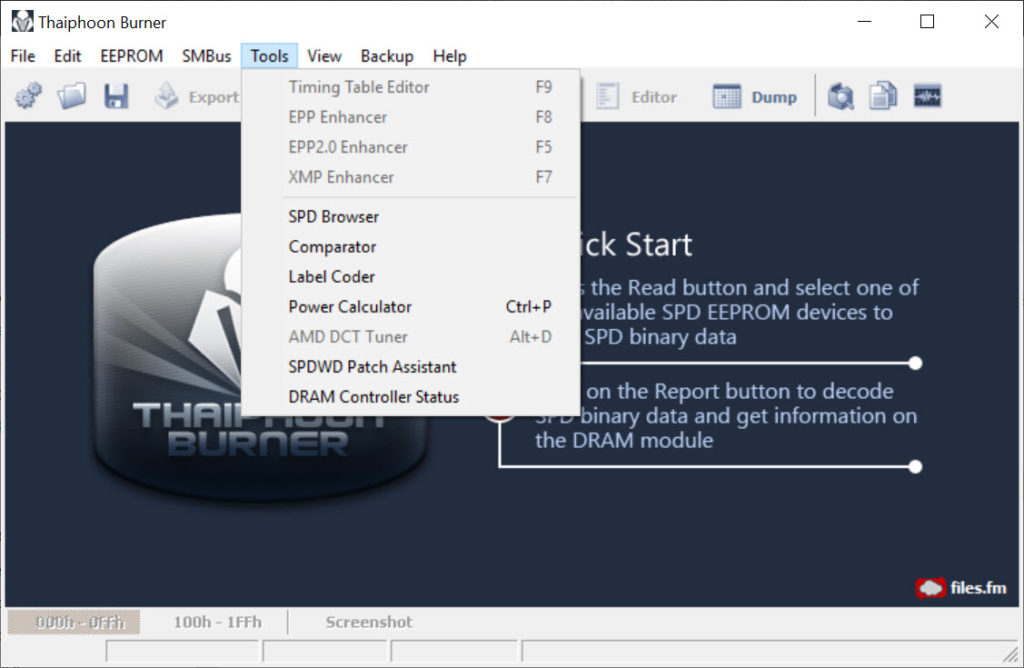Image resolution: width=1024 pixels, height=668 pixels.
Task: Open SPD Browser from Tools menu
Action: [x=411, y=217]
